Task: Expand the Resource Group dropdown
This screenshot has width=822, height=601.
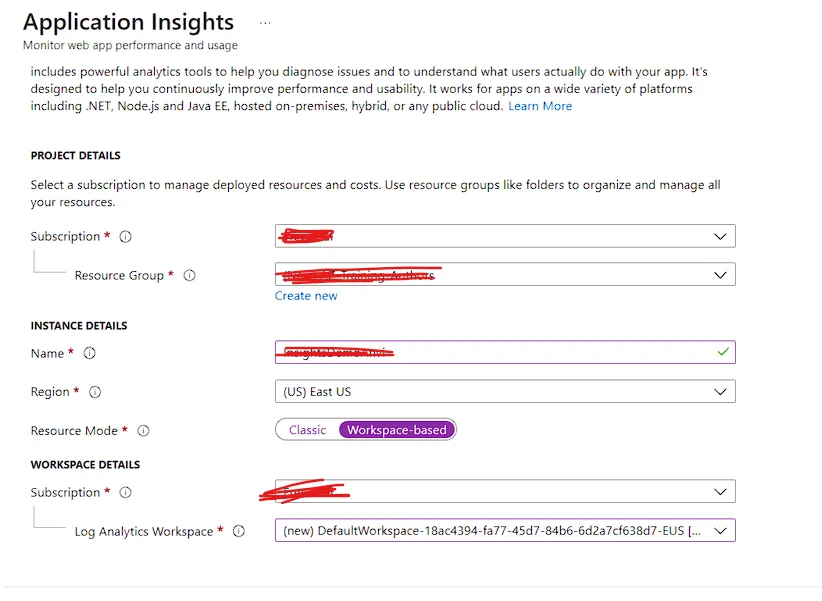Action: point(720,274)
